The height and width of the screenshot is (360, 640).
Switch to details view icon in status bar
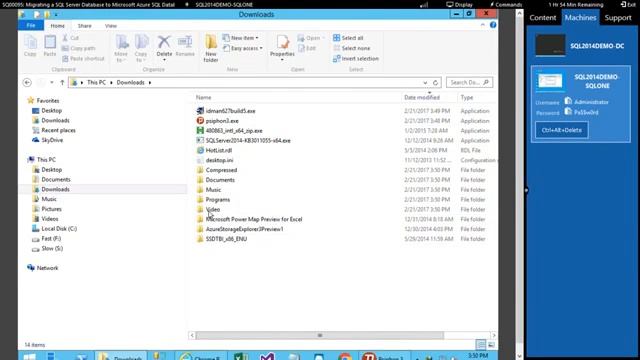481,345
